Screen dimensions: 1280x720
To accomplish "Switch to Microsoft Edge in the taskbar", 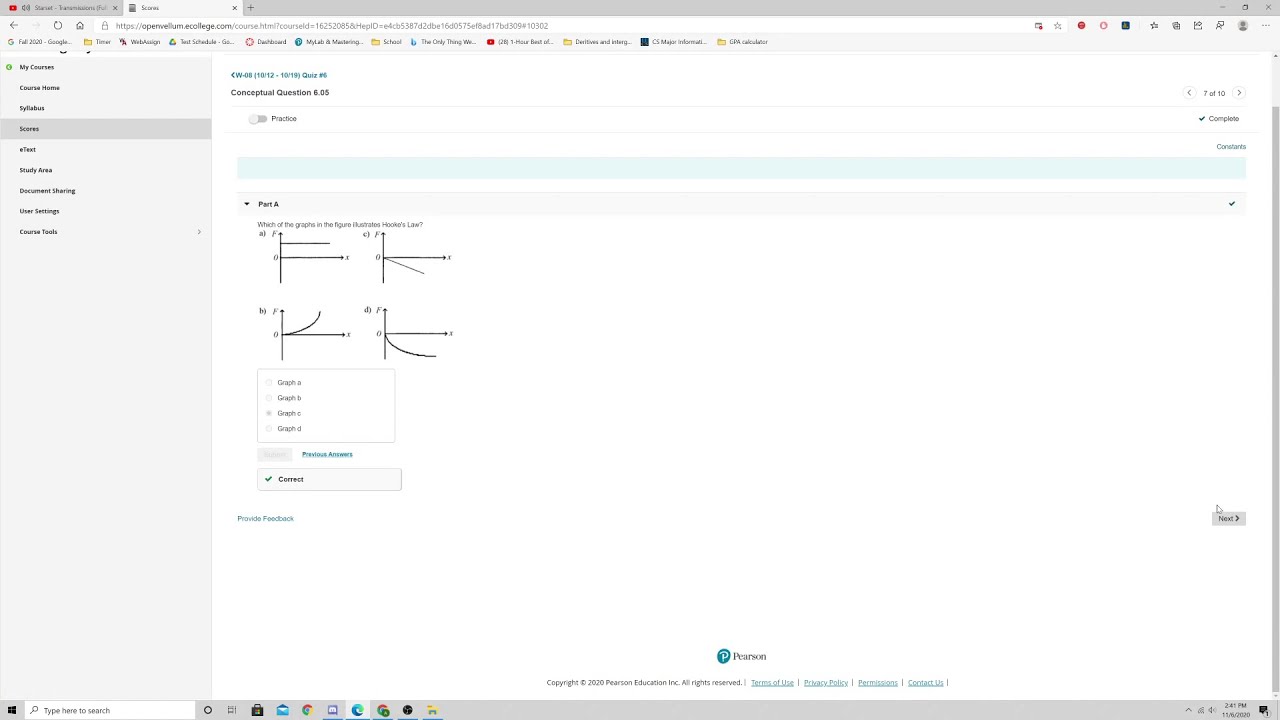I will point(357,710).
